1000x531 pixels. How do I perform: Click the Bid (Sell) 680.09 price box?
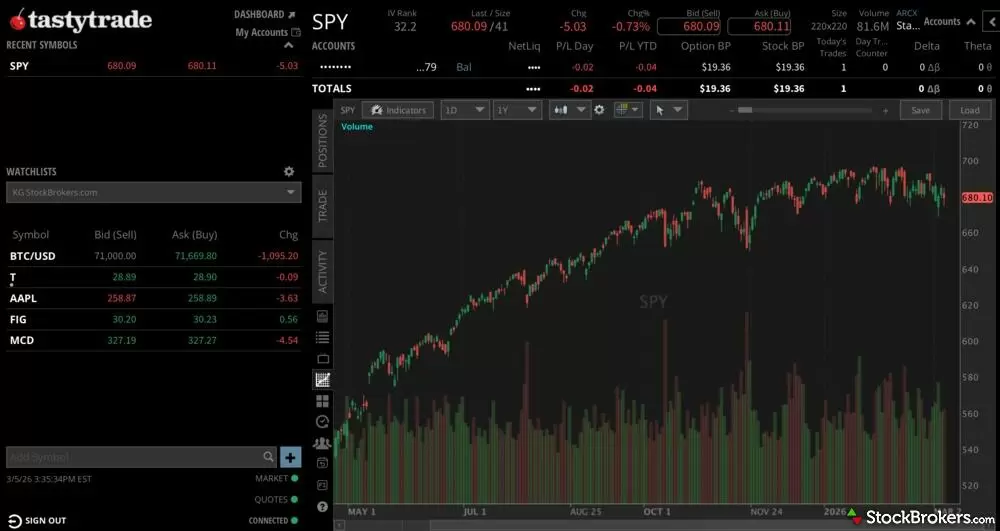click(x=689, y=26)
